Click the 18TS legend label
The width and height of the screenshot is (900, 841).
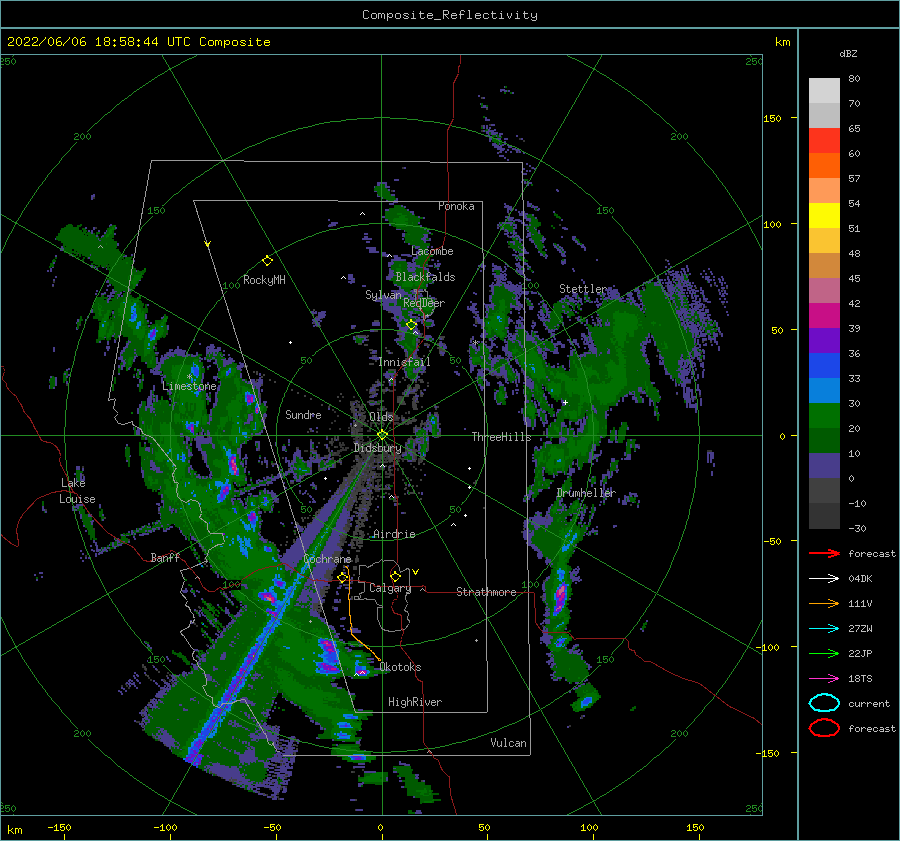tap(860, 679)
